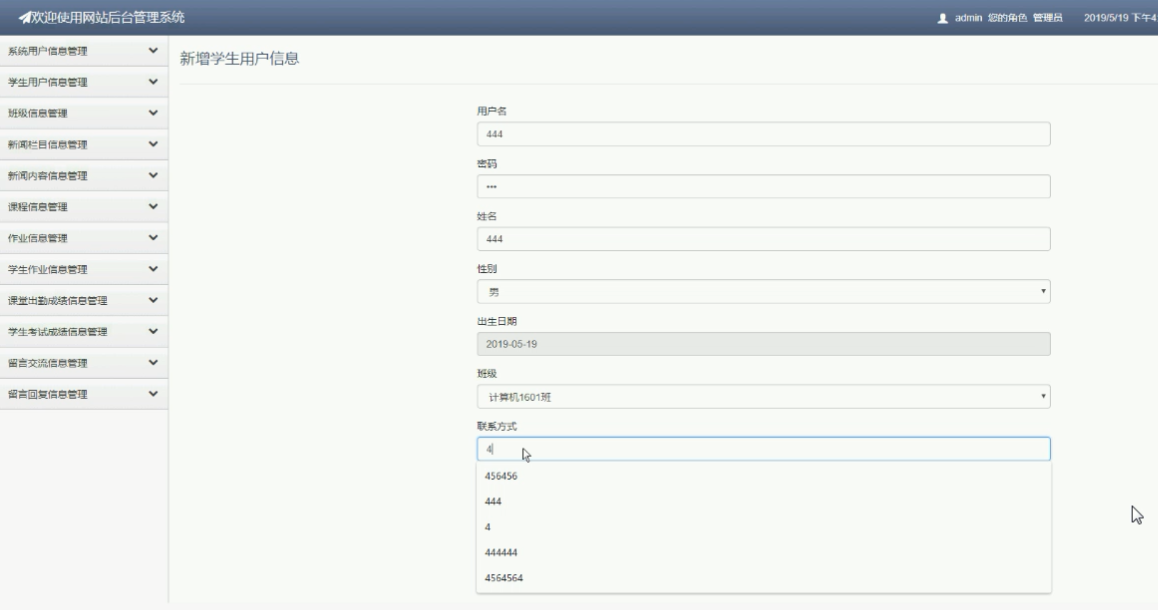The image size is (1158, 610).
Task: Open 学生作业信息管理 menu
Action: 83,269
